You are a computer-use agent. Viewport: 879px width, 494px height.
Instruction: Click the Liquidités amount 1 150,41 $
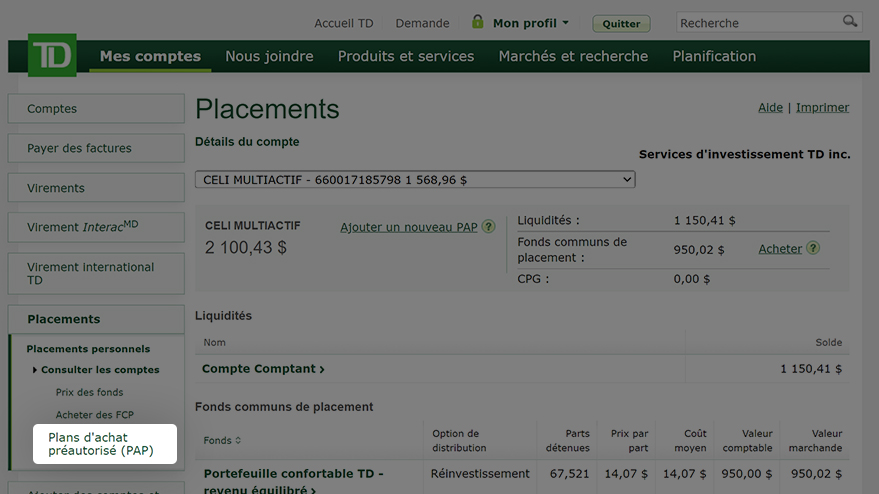click(x=704, y=220)
